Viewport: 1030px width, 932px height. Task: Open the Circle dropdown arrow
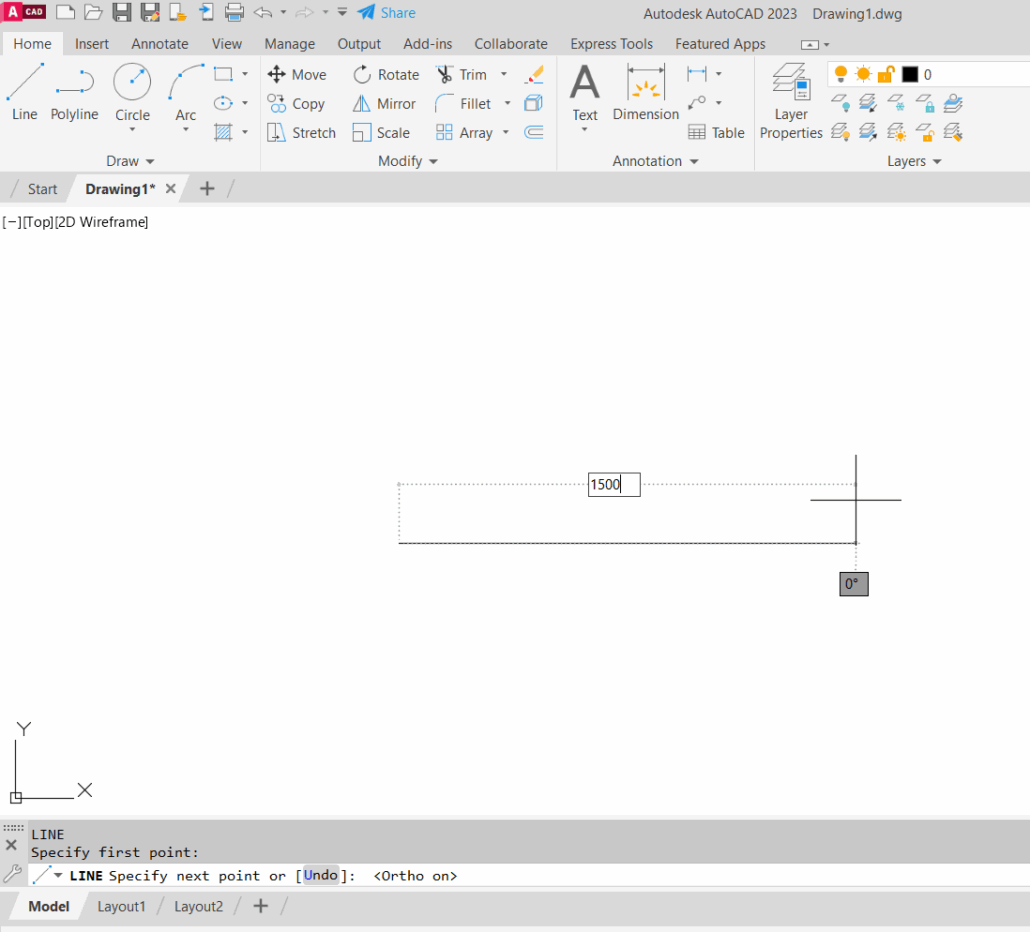[132, 130]
